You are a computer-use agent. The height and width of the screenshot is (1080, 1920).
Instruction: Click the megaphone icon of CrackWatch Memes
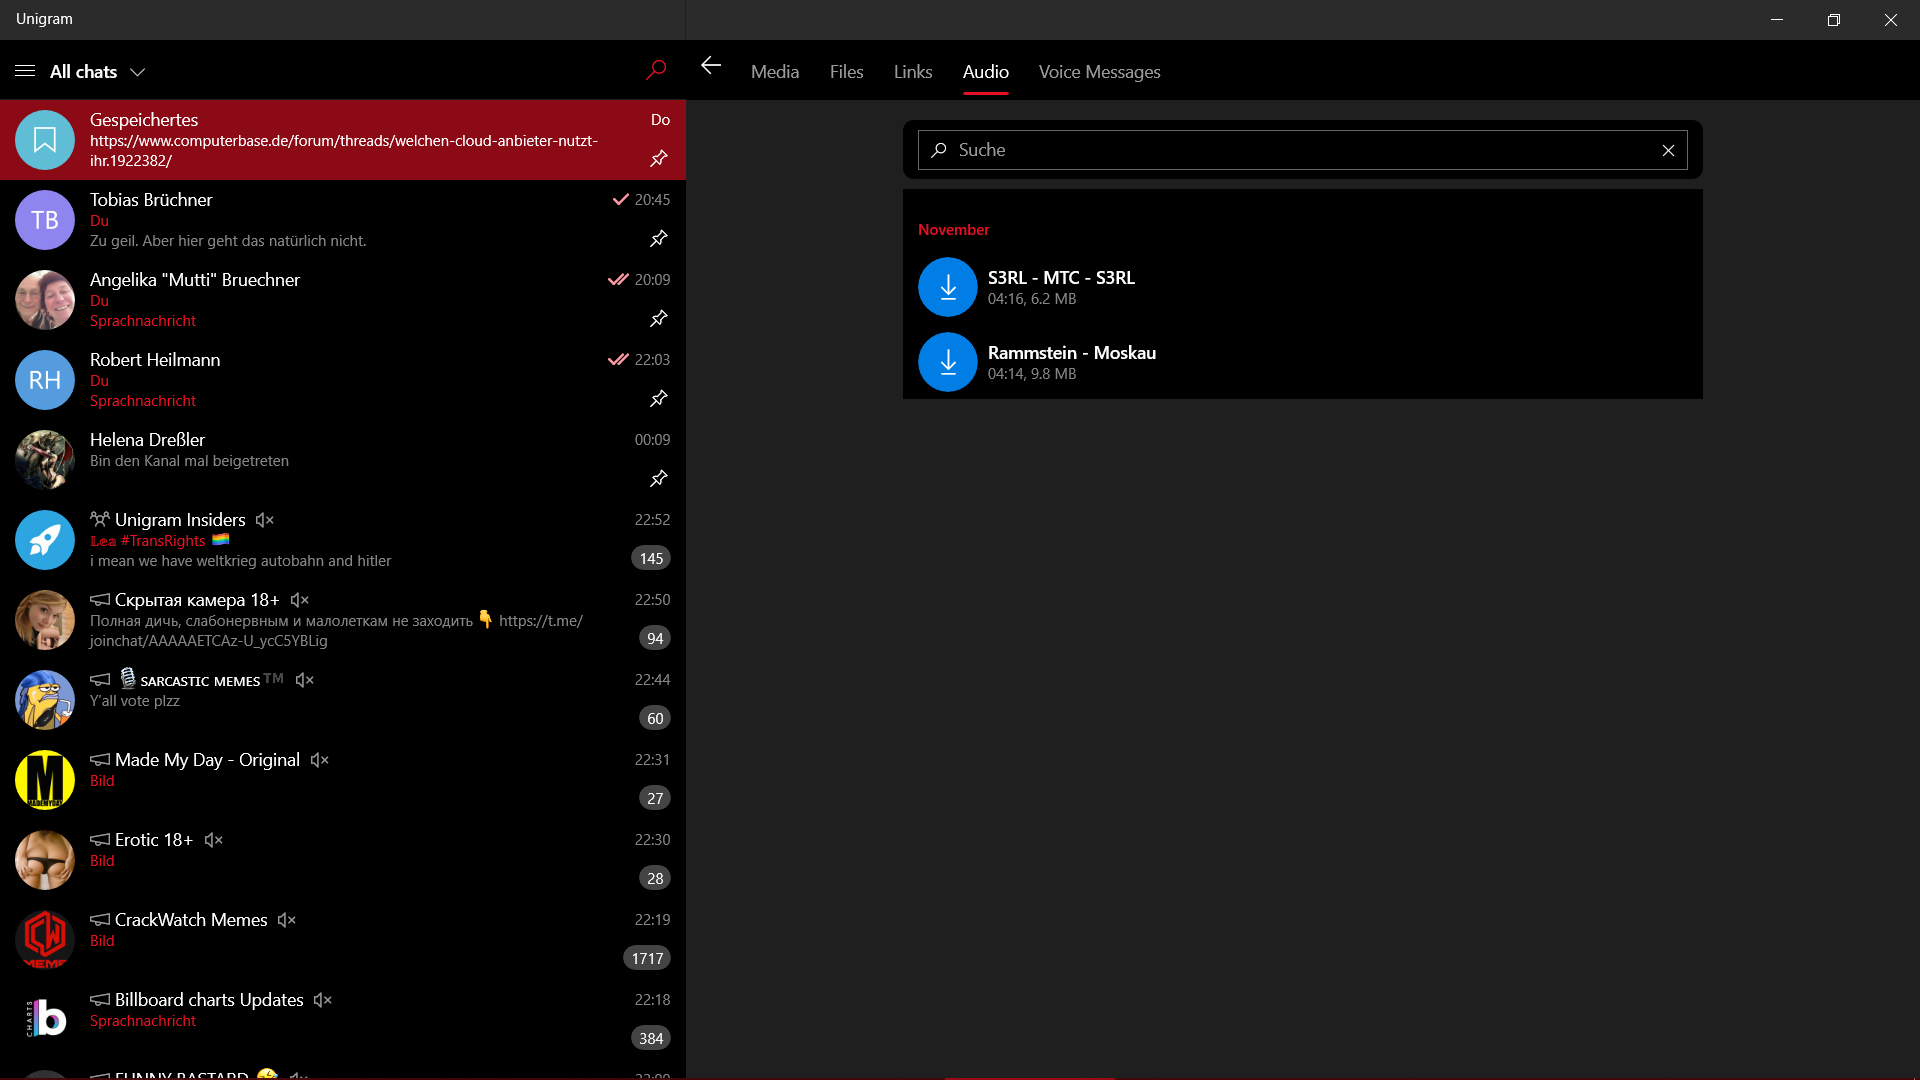(x=100, y=920)
